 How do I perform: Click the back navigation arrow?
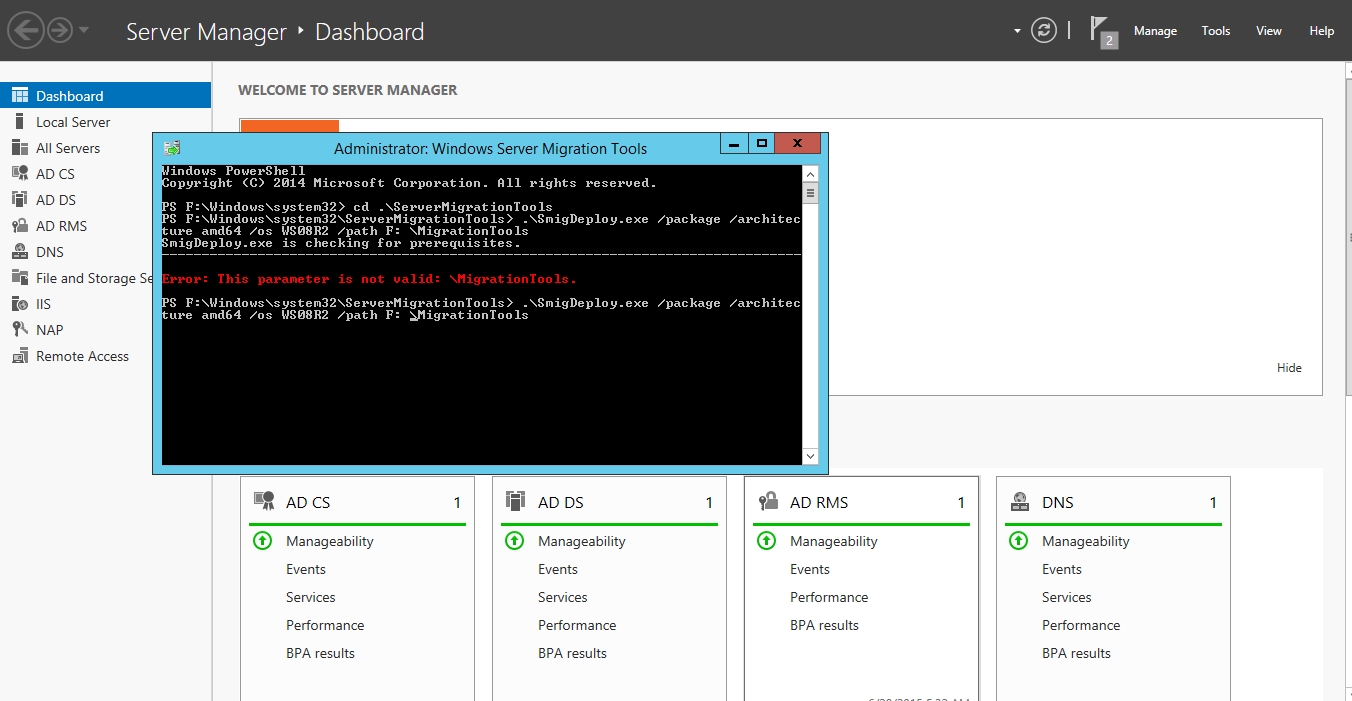(26, 30)
